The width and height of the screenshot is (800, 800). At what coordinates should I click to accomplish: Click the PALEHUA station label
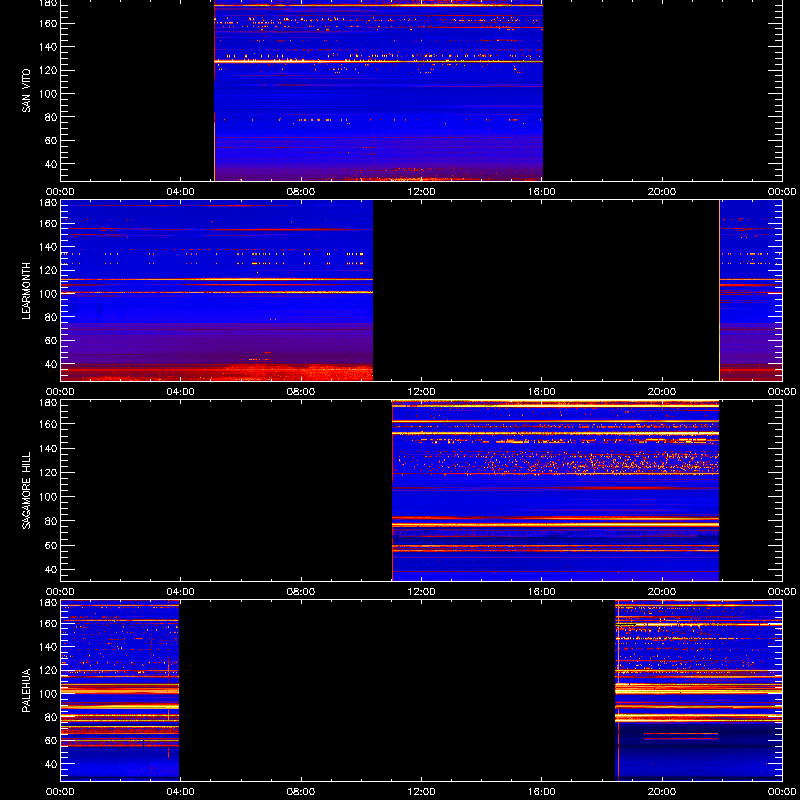[x=26, y=690]
